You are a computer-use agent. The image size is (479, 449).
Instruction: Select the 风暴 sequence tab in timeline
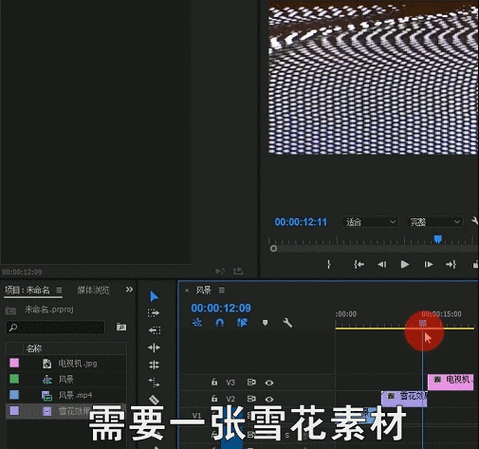pyautogui.click(x=203, y=290)
